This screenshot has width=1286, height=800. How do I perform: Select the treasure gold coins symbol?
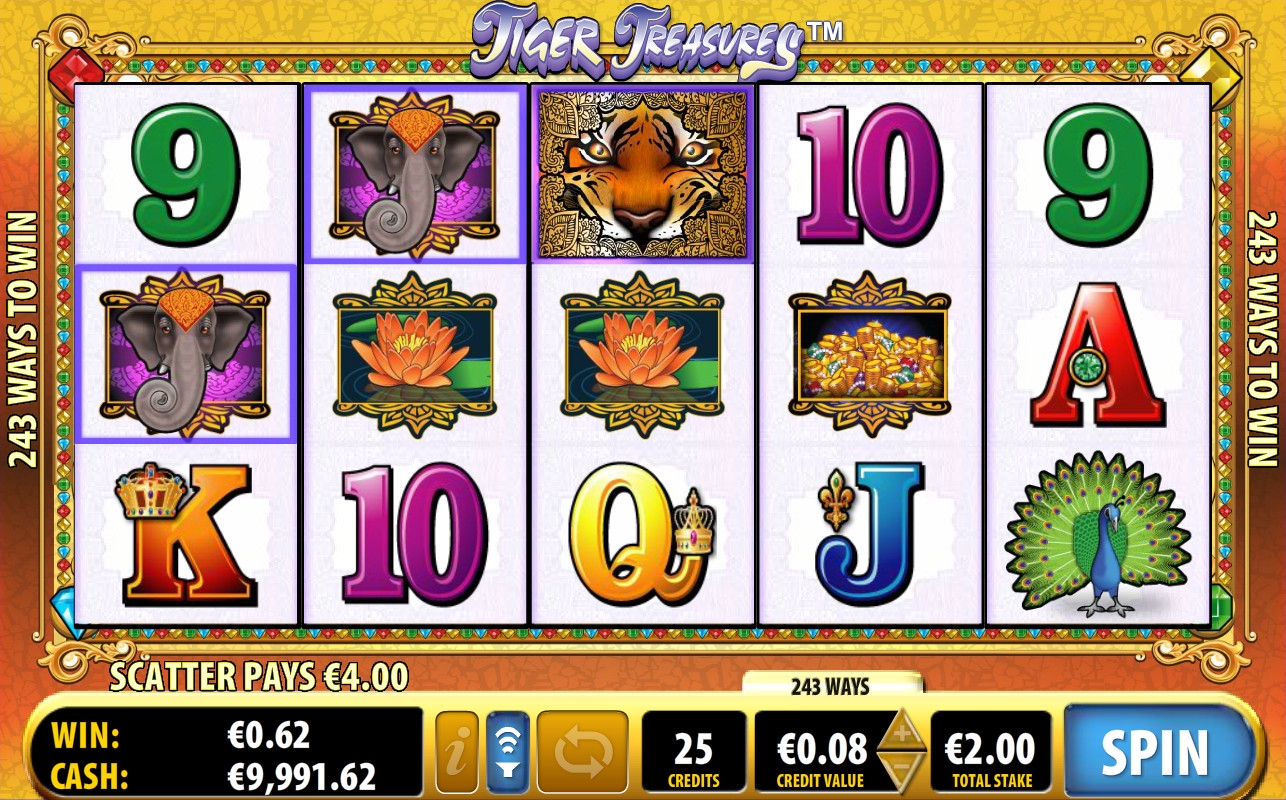[869, 354]
